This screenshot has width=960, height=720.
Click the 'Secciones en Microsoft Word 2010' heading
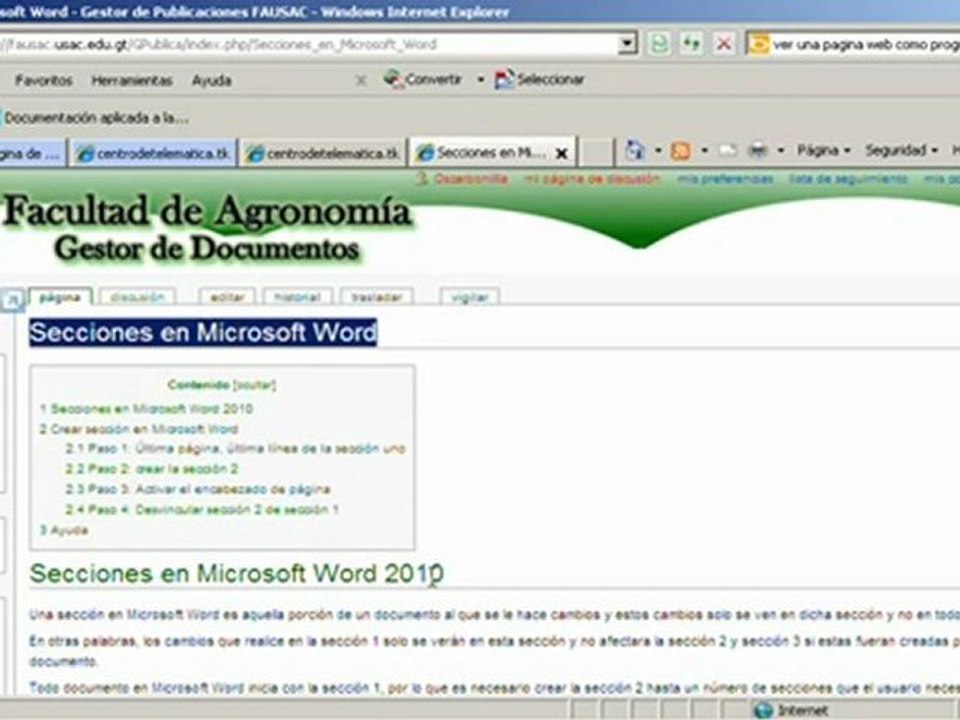click(236, 574)
